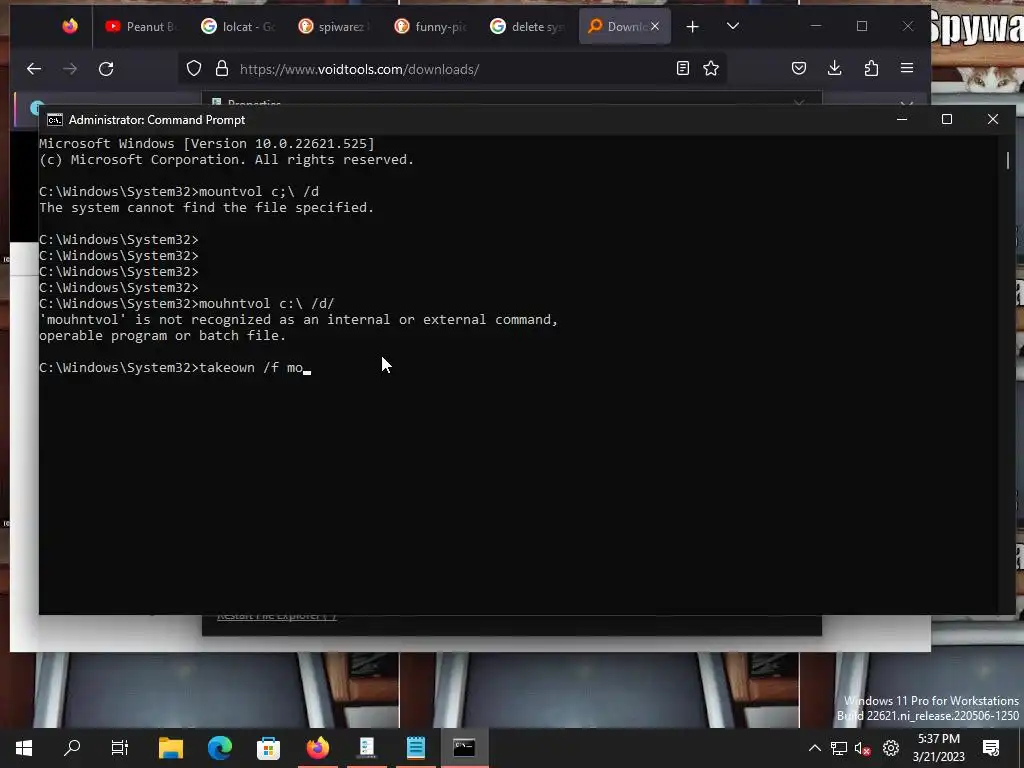Click the text 'mouhntvol c:\ /d/'

(266, 304)
